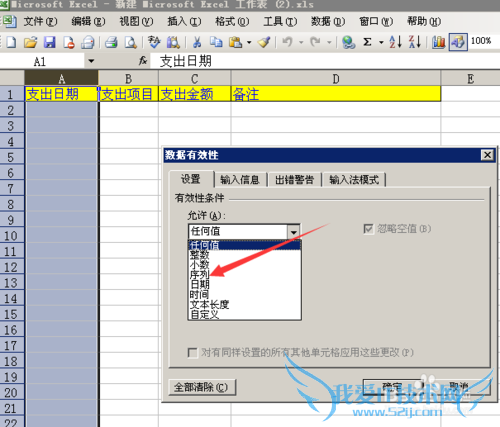Confirm with the 确定 button
Image resolution: width=500 pixels, height=427 pixels.
(392, 387)
